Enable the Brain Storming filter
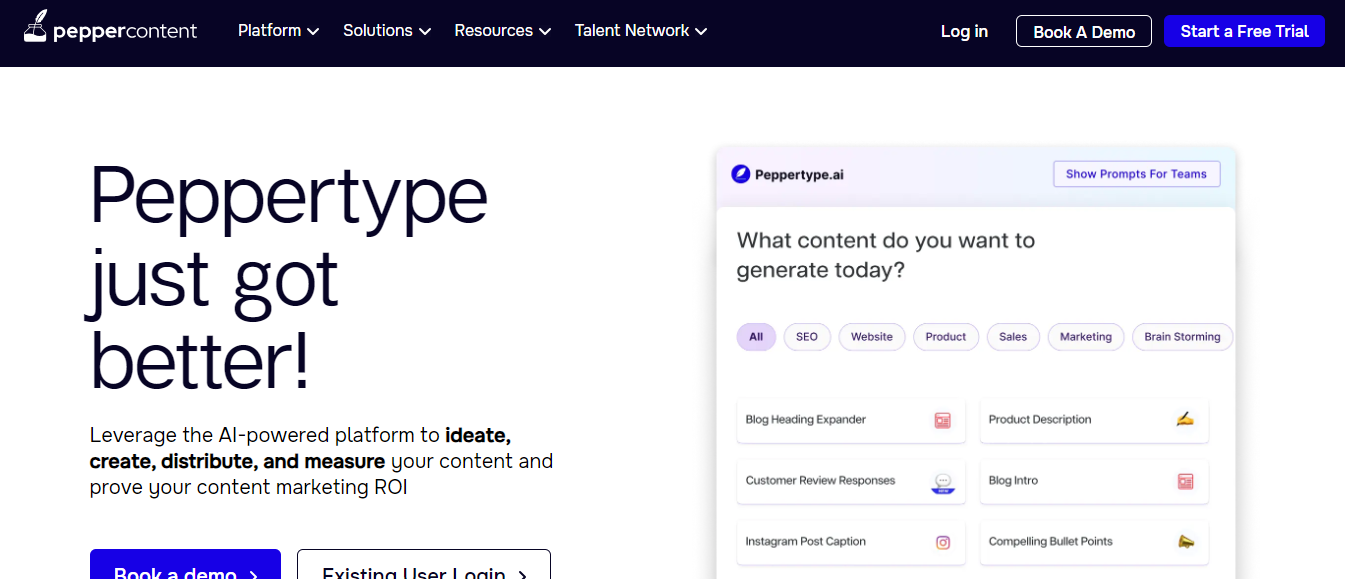This screenshot has height=579, width=1345. [1182, 337]
